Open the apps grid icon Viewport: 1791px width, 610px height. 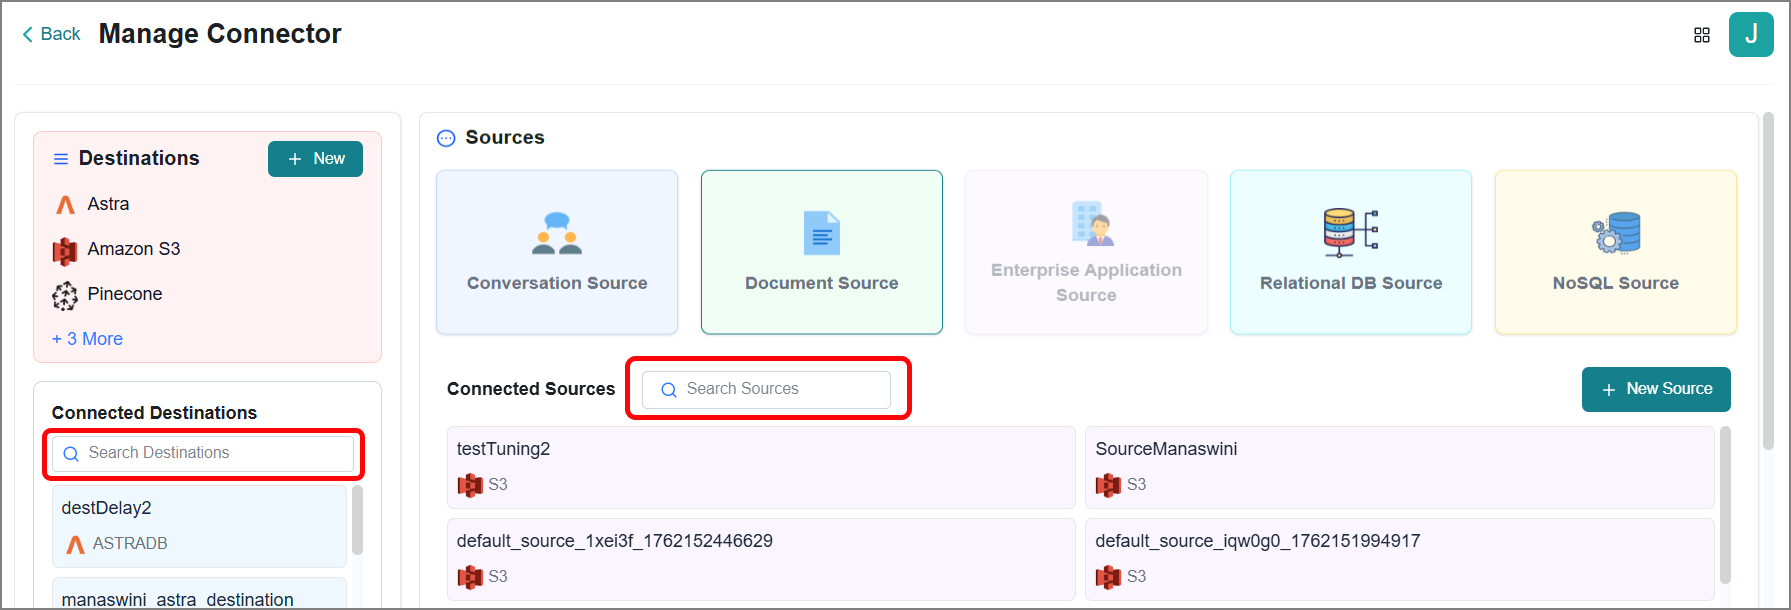pos(1702,35)
